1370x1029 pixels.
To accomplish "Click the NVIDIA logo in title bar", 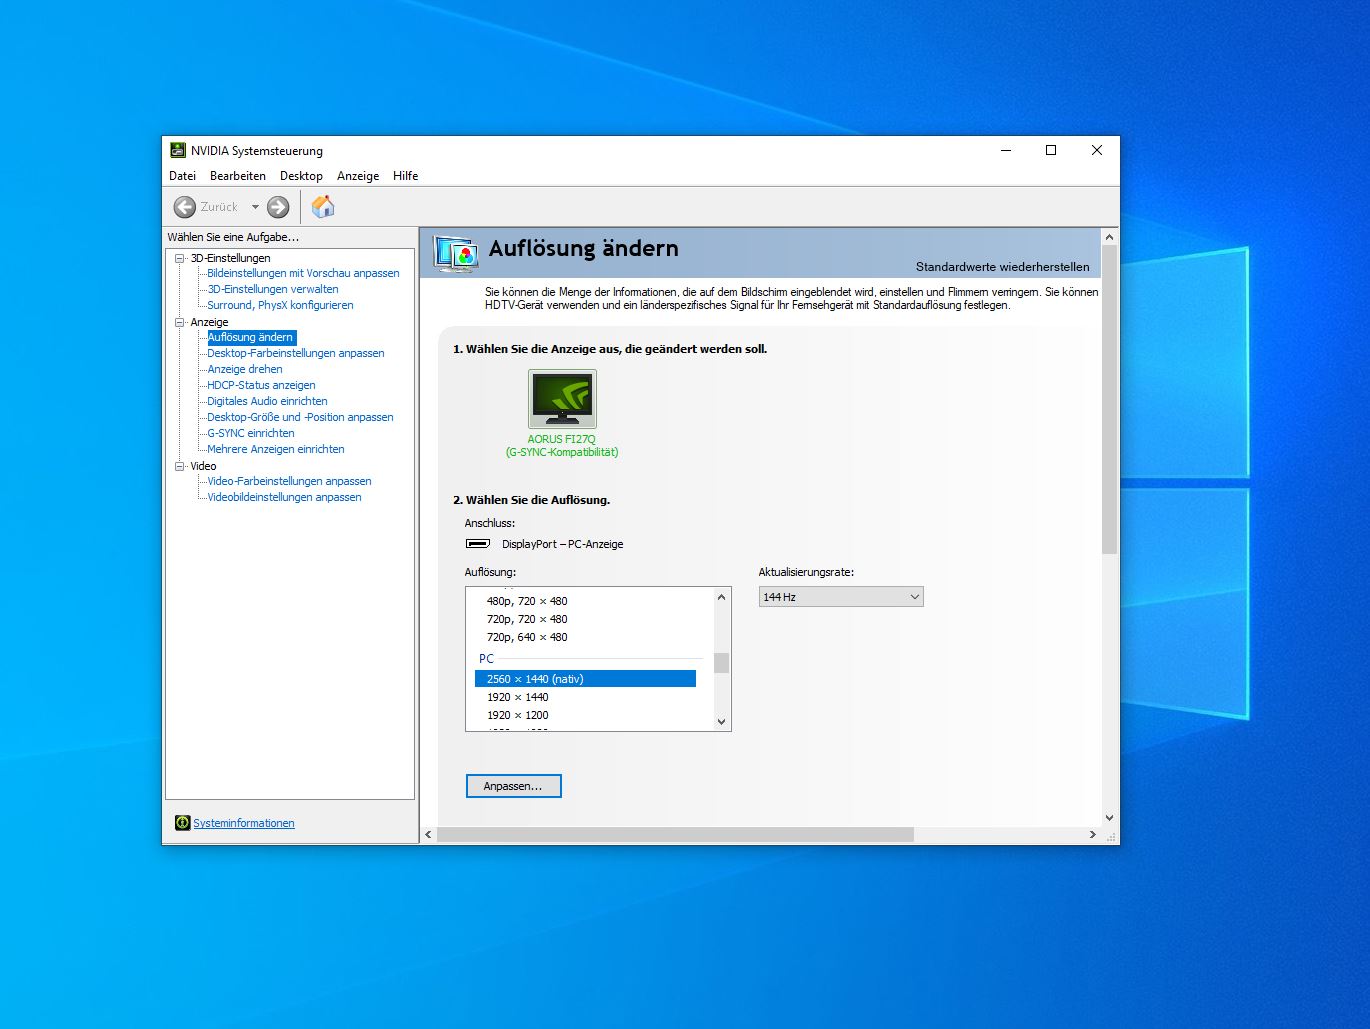I will [178, 151].
